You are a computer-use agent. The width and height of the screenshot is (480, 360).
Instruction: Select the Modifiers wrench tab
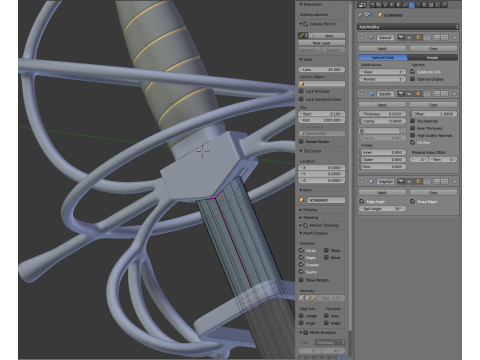[412, 5]
